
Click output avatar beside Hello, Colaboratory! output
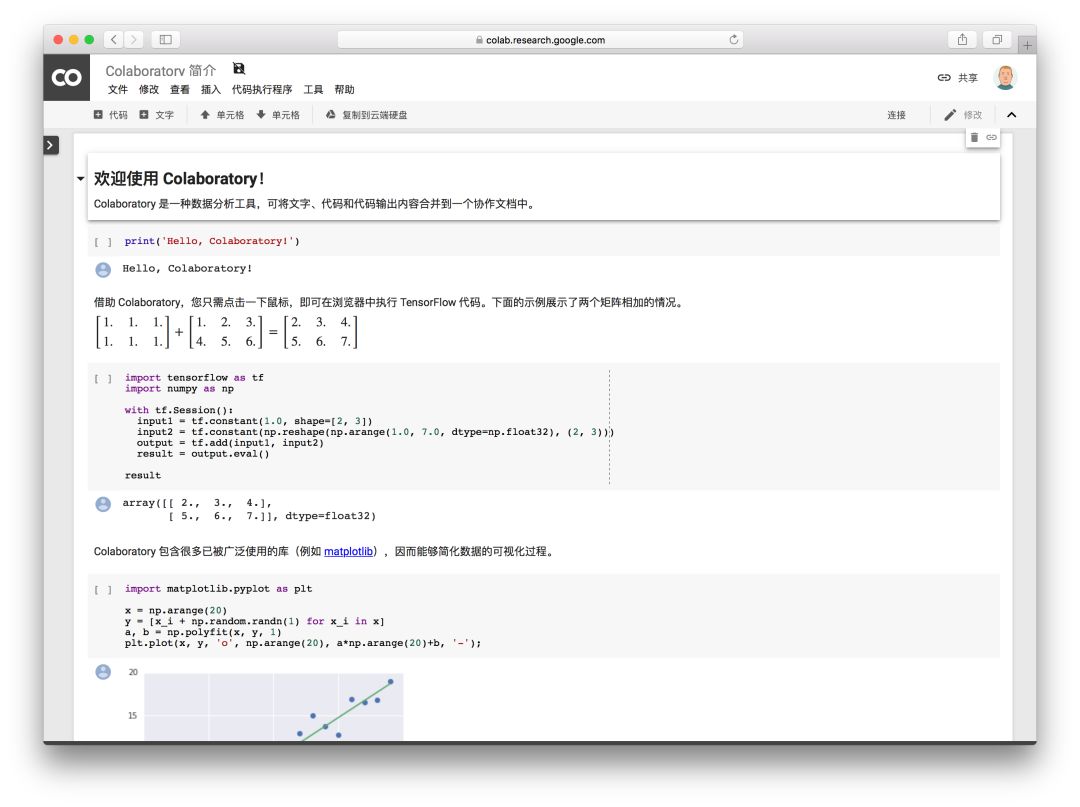pos(103,270)
